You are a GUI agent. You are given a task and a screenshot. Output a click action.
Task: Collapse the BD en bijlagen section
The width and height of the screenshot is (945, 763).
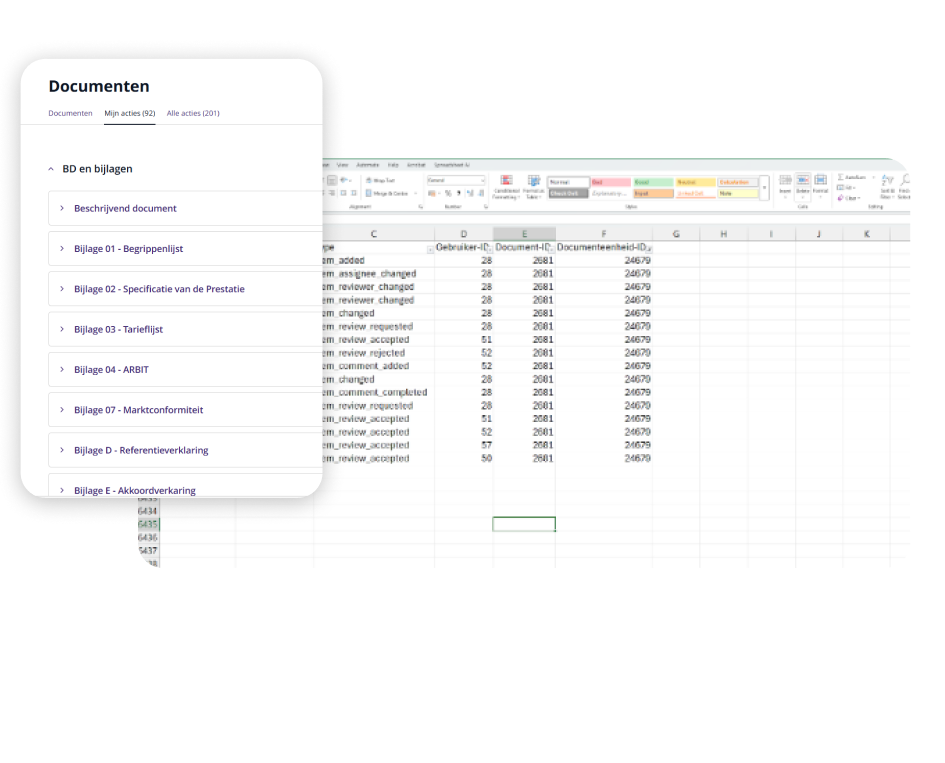tap(51, 169)
